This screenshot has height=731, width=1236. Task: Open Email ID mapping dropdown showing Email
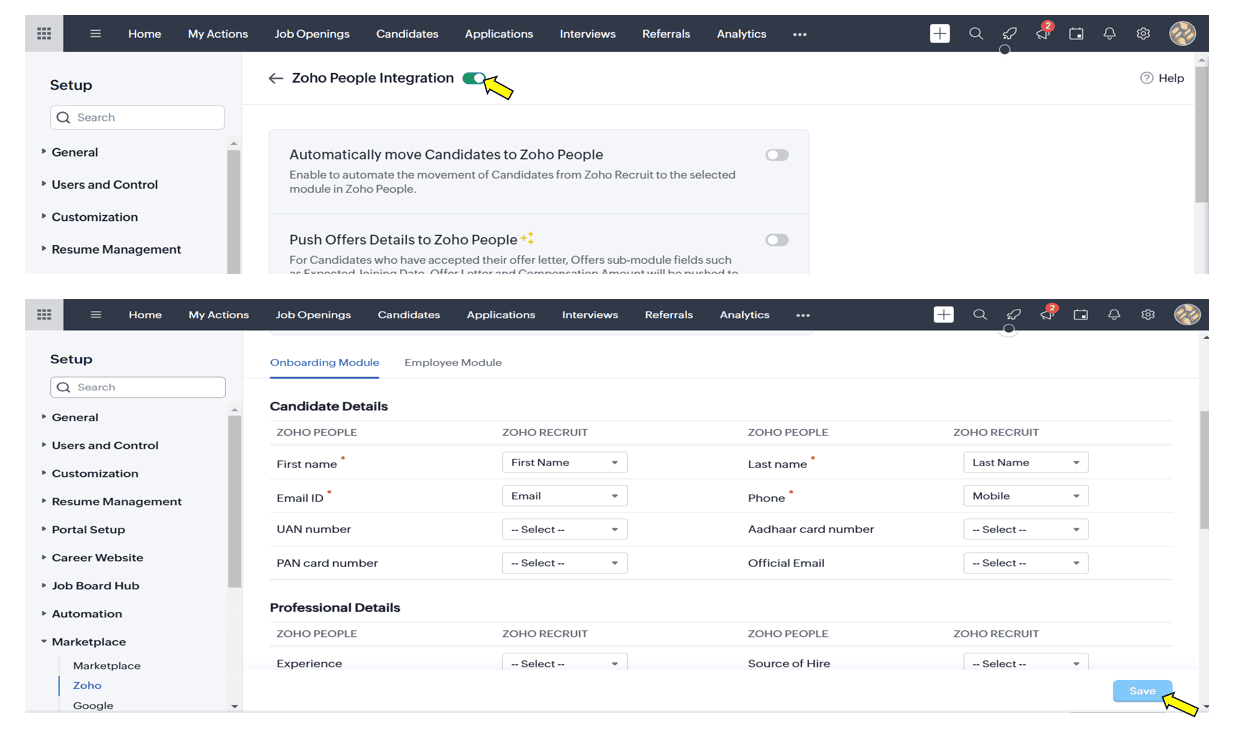(565, 496)
